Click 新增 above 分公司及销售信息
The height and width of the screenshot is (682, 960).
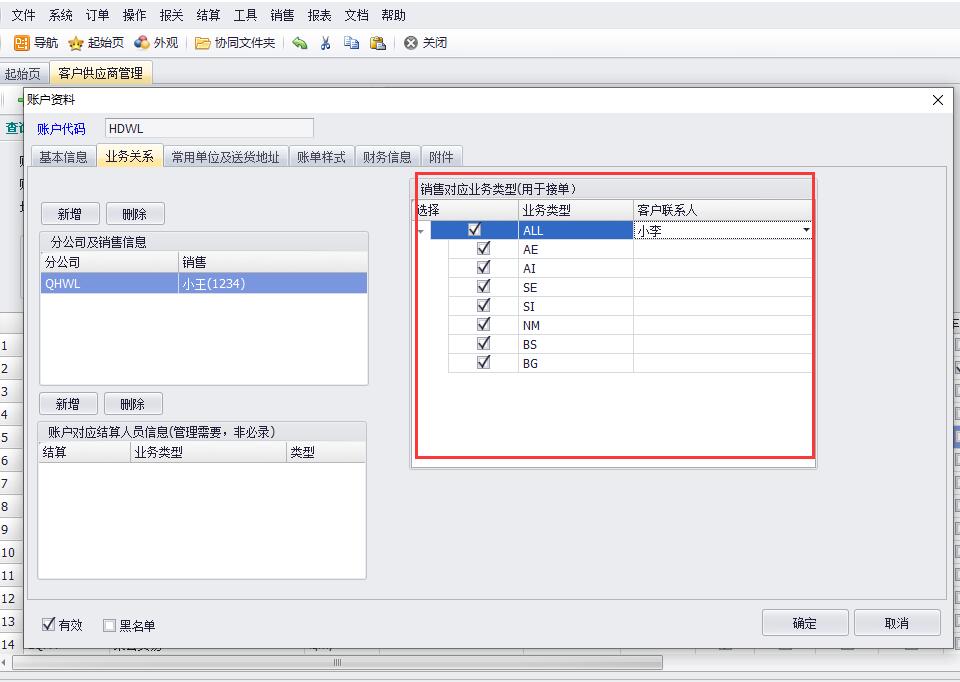[x=69, y=214]
